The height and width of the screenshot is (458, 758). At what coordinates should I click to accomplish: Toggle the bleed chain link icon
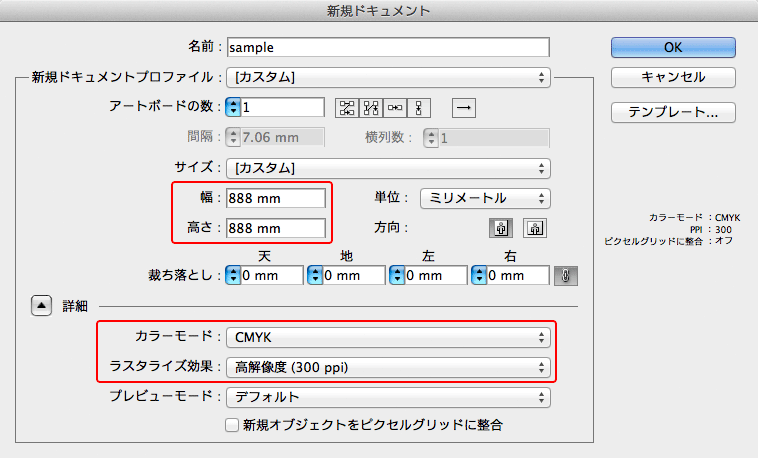point(567,274)
